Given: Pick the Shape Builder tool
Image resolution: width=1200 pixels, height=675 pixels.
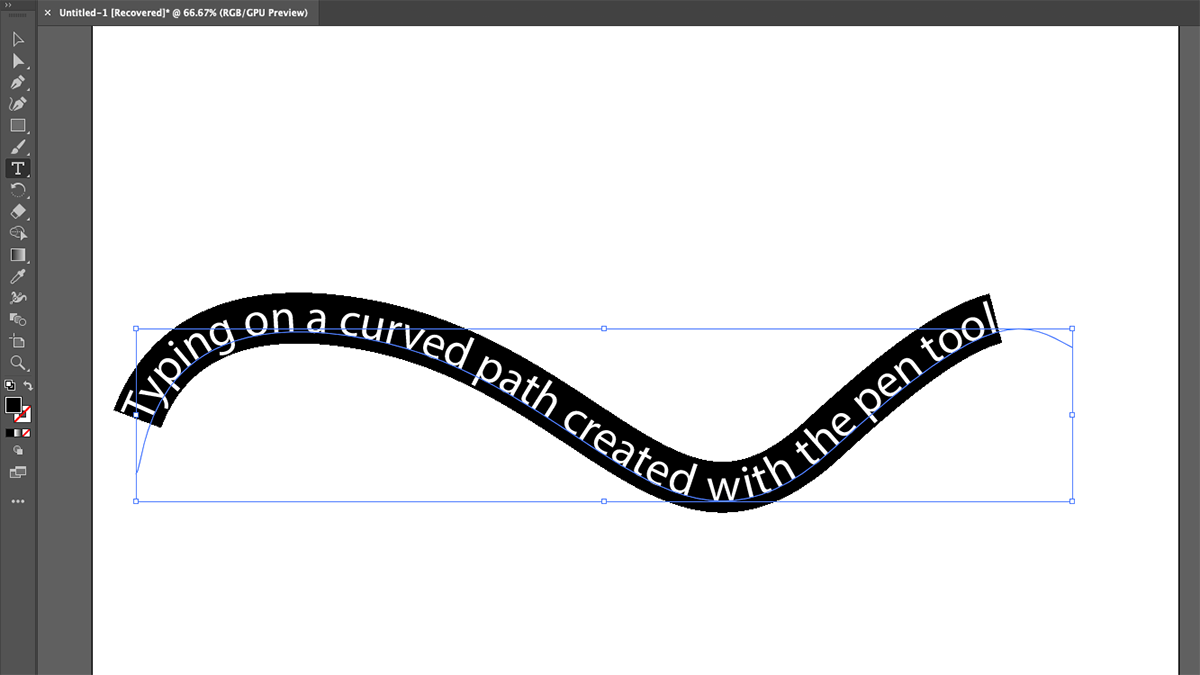Looking at the screenshot, I should (18, 233).
